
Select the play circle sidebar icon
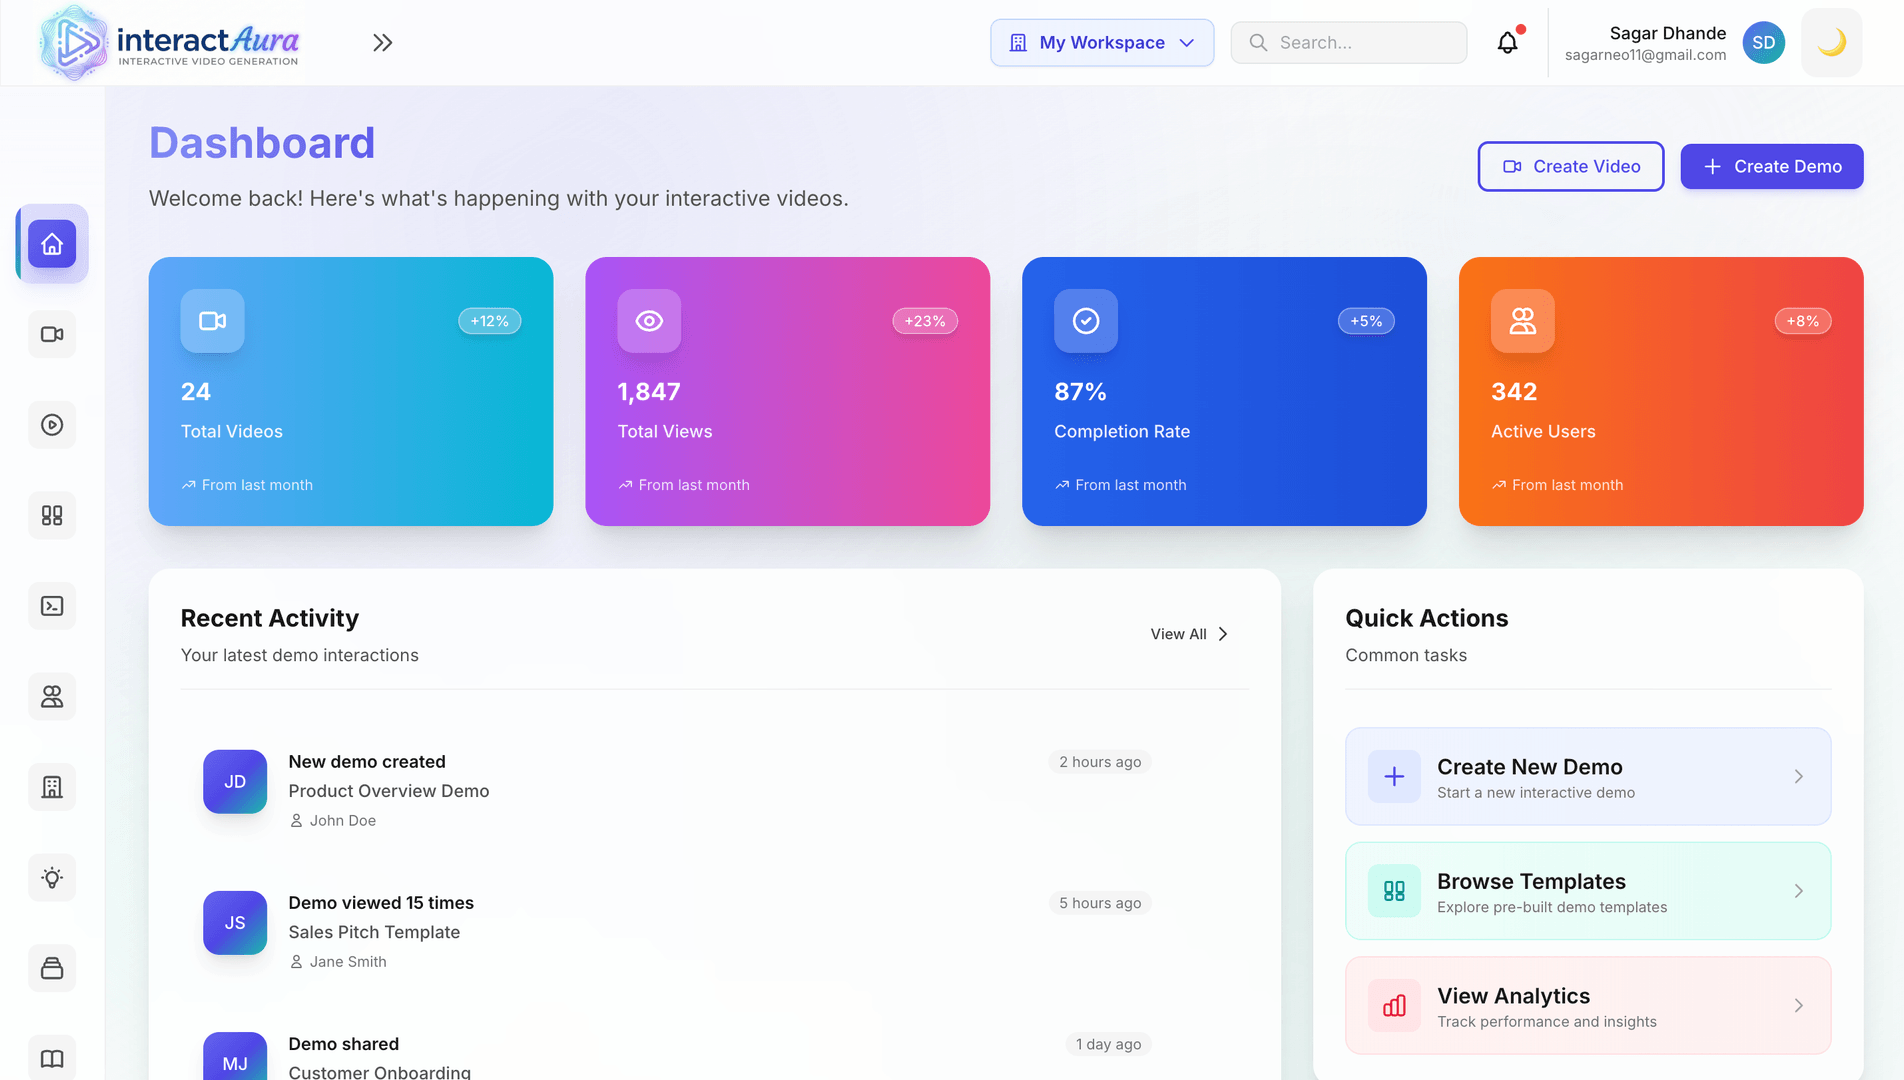pyautogui.click(x=52, y=425)
